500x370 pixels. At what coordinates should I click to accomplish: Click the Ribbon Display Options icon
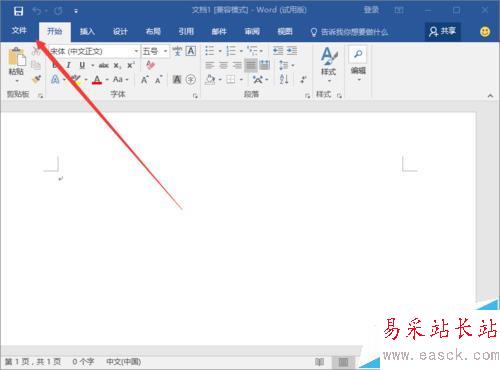(399, 11)
